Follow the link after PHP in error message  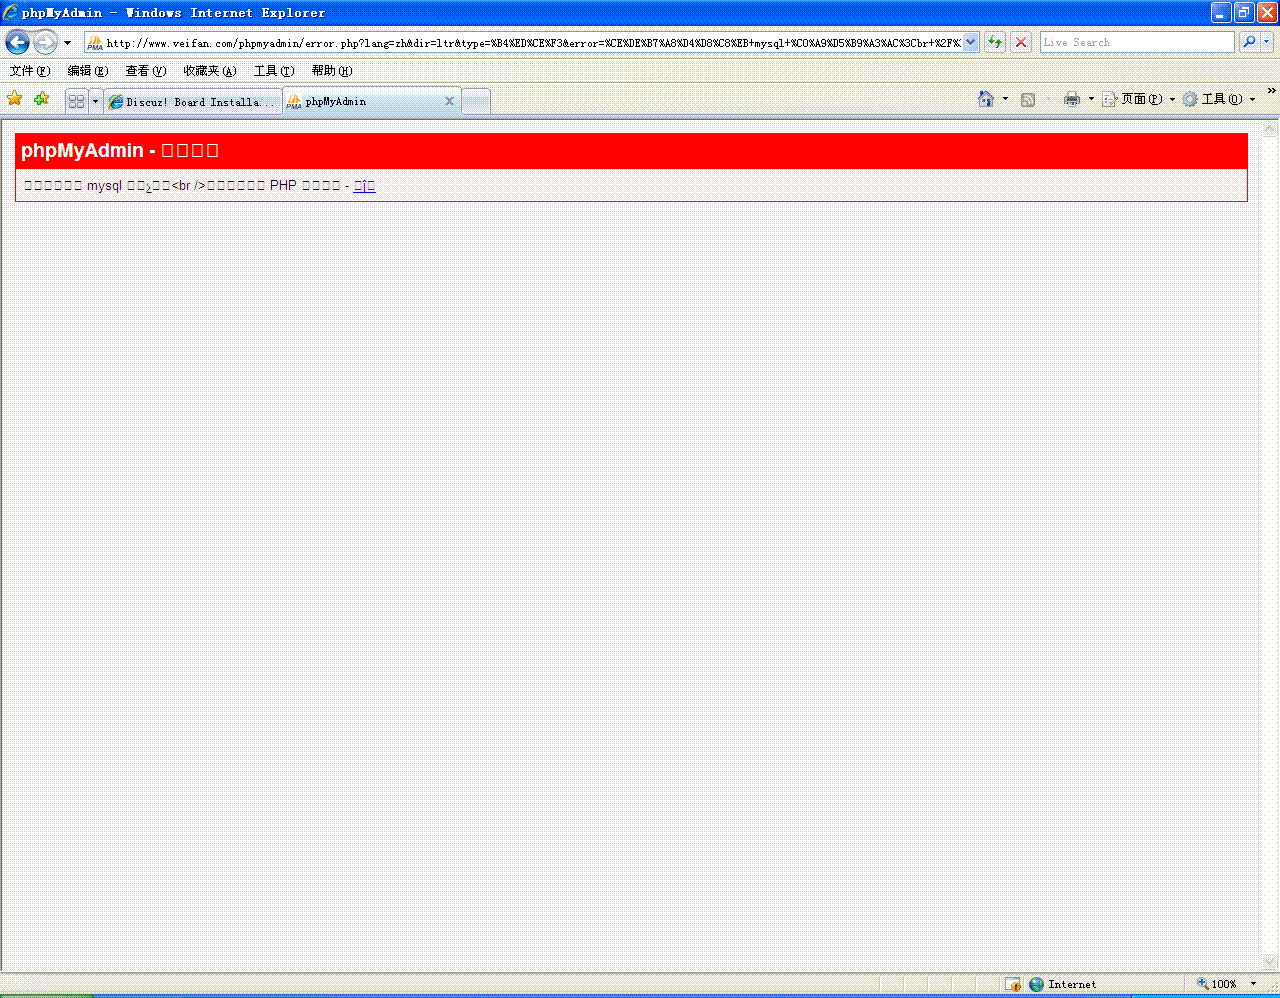tap(364, 185)
